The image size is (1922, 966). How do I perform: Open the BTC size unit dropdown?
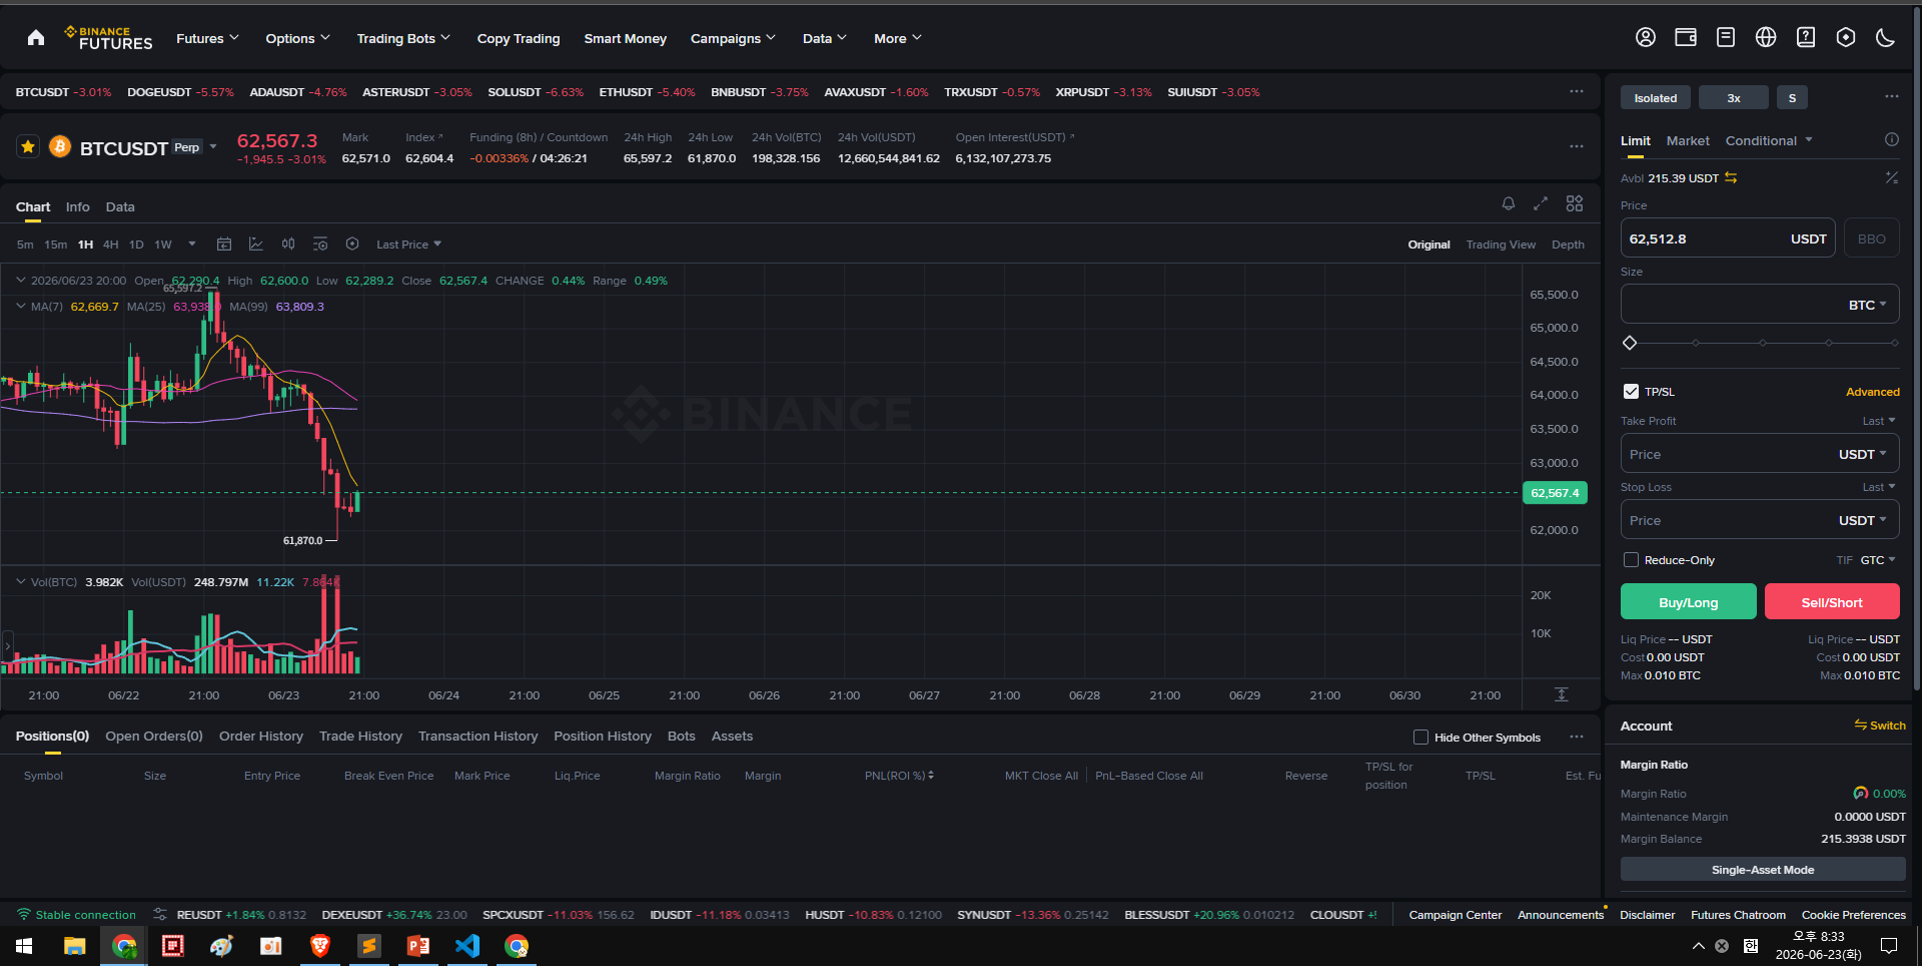[1867, 305]
